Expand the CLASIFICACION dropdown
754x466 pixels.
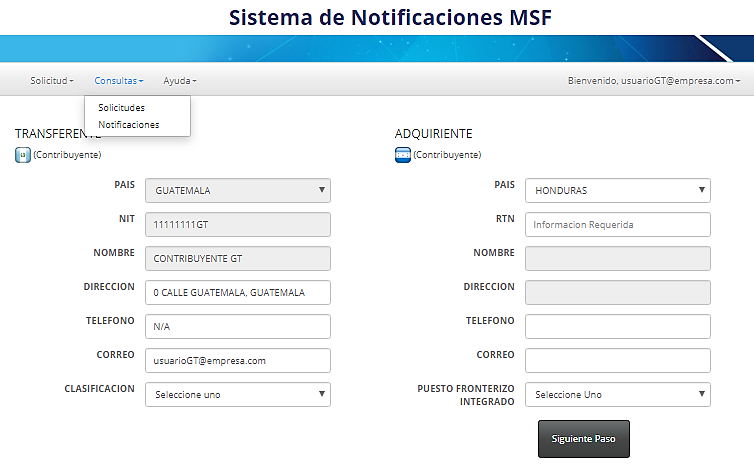click(238, 394)
